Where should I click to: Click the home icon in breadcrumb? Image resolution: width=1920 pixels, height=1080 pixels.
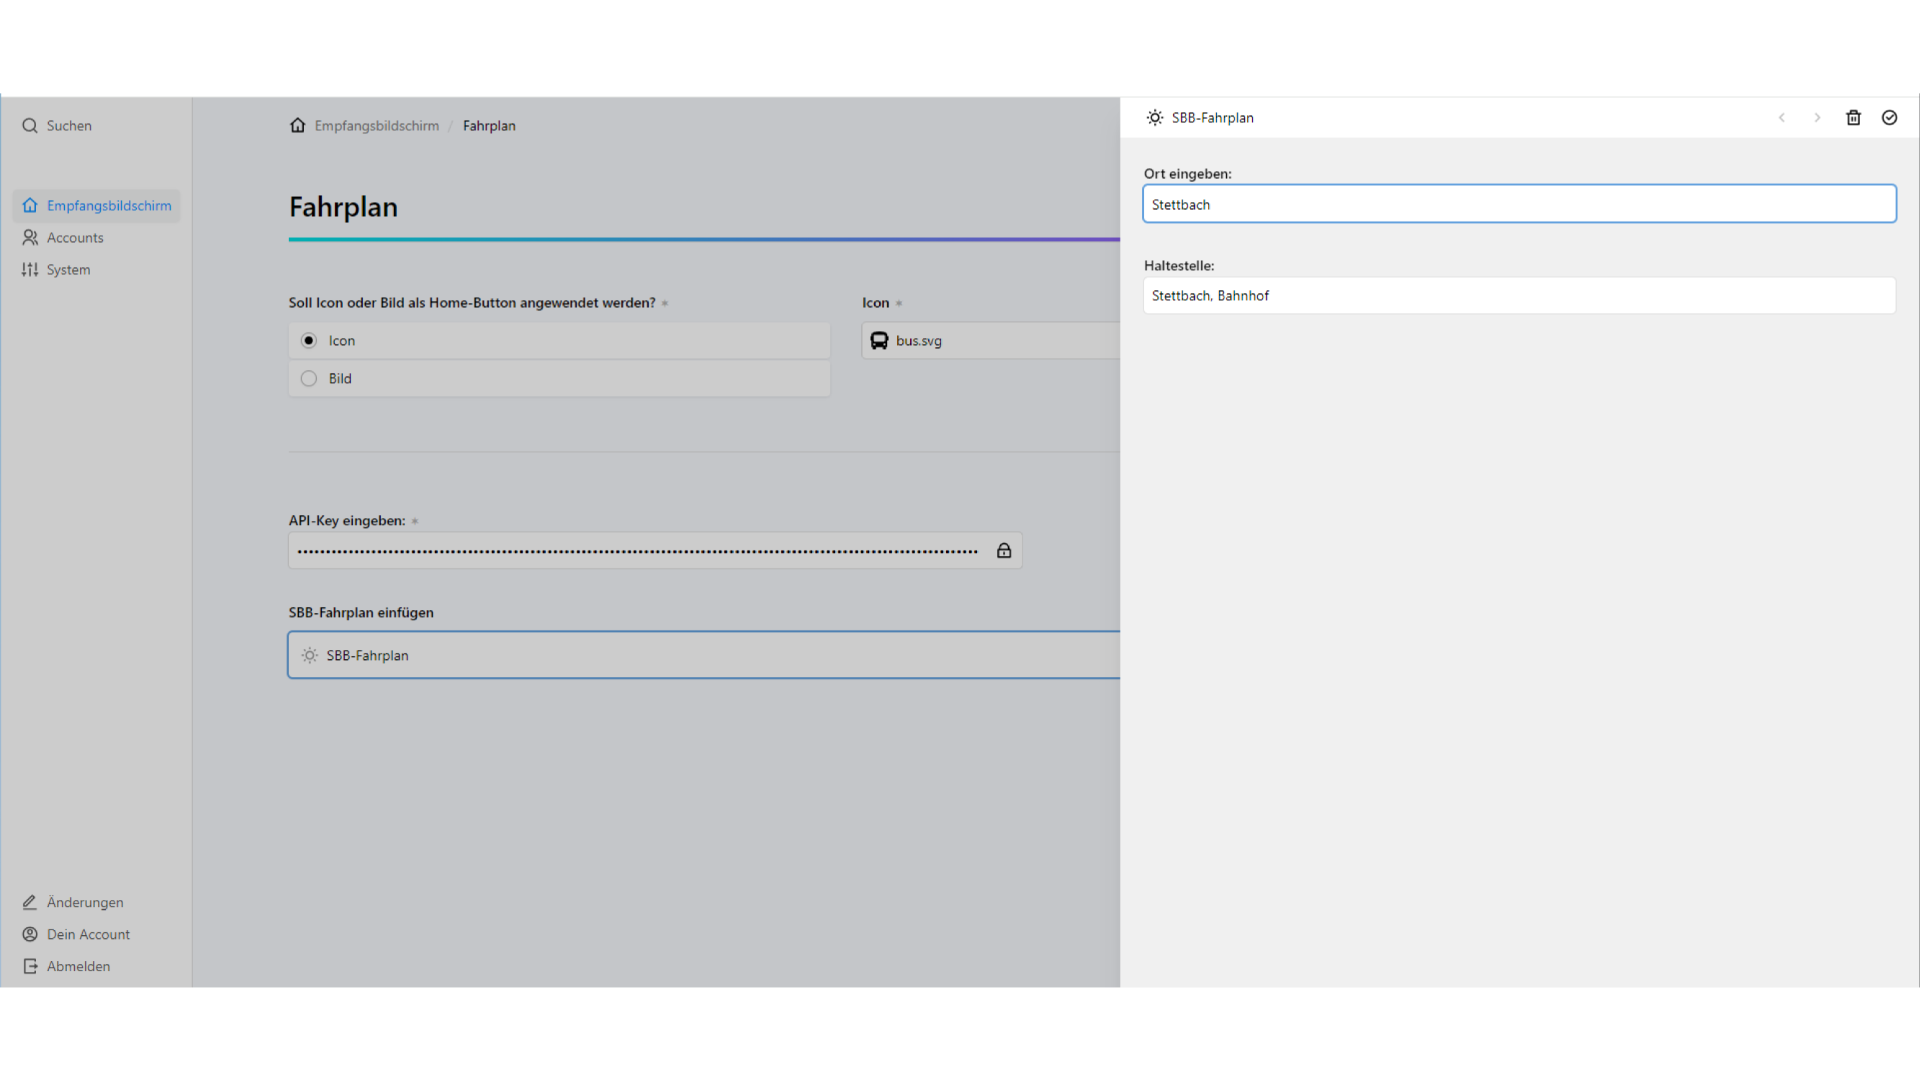pyautogui.click(x=298, y=126)
